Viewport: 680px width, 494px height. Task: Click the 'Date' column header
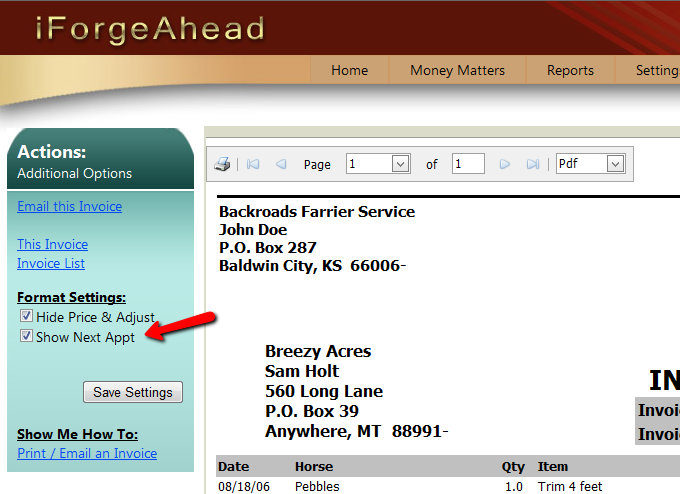[x=234, y=467]
